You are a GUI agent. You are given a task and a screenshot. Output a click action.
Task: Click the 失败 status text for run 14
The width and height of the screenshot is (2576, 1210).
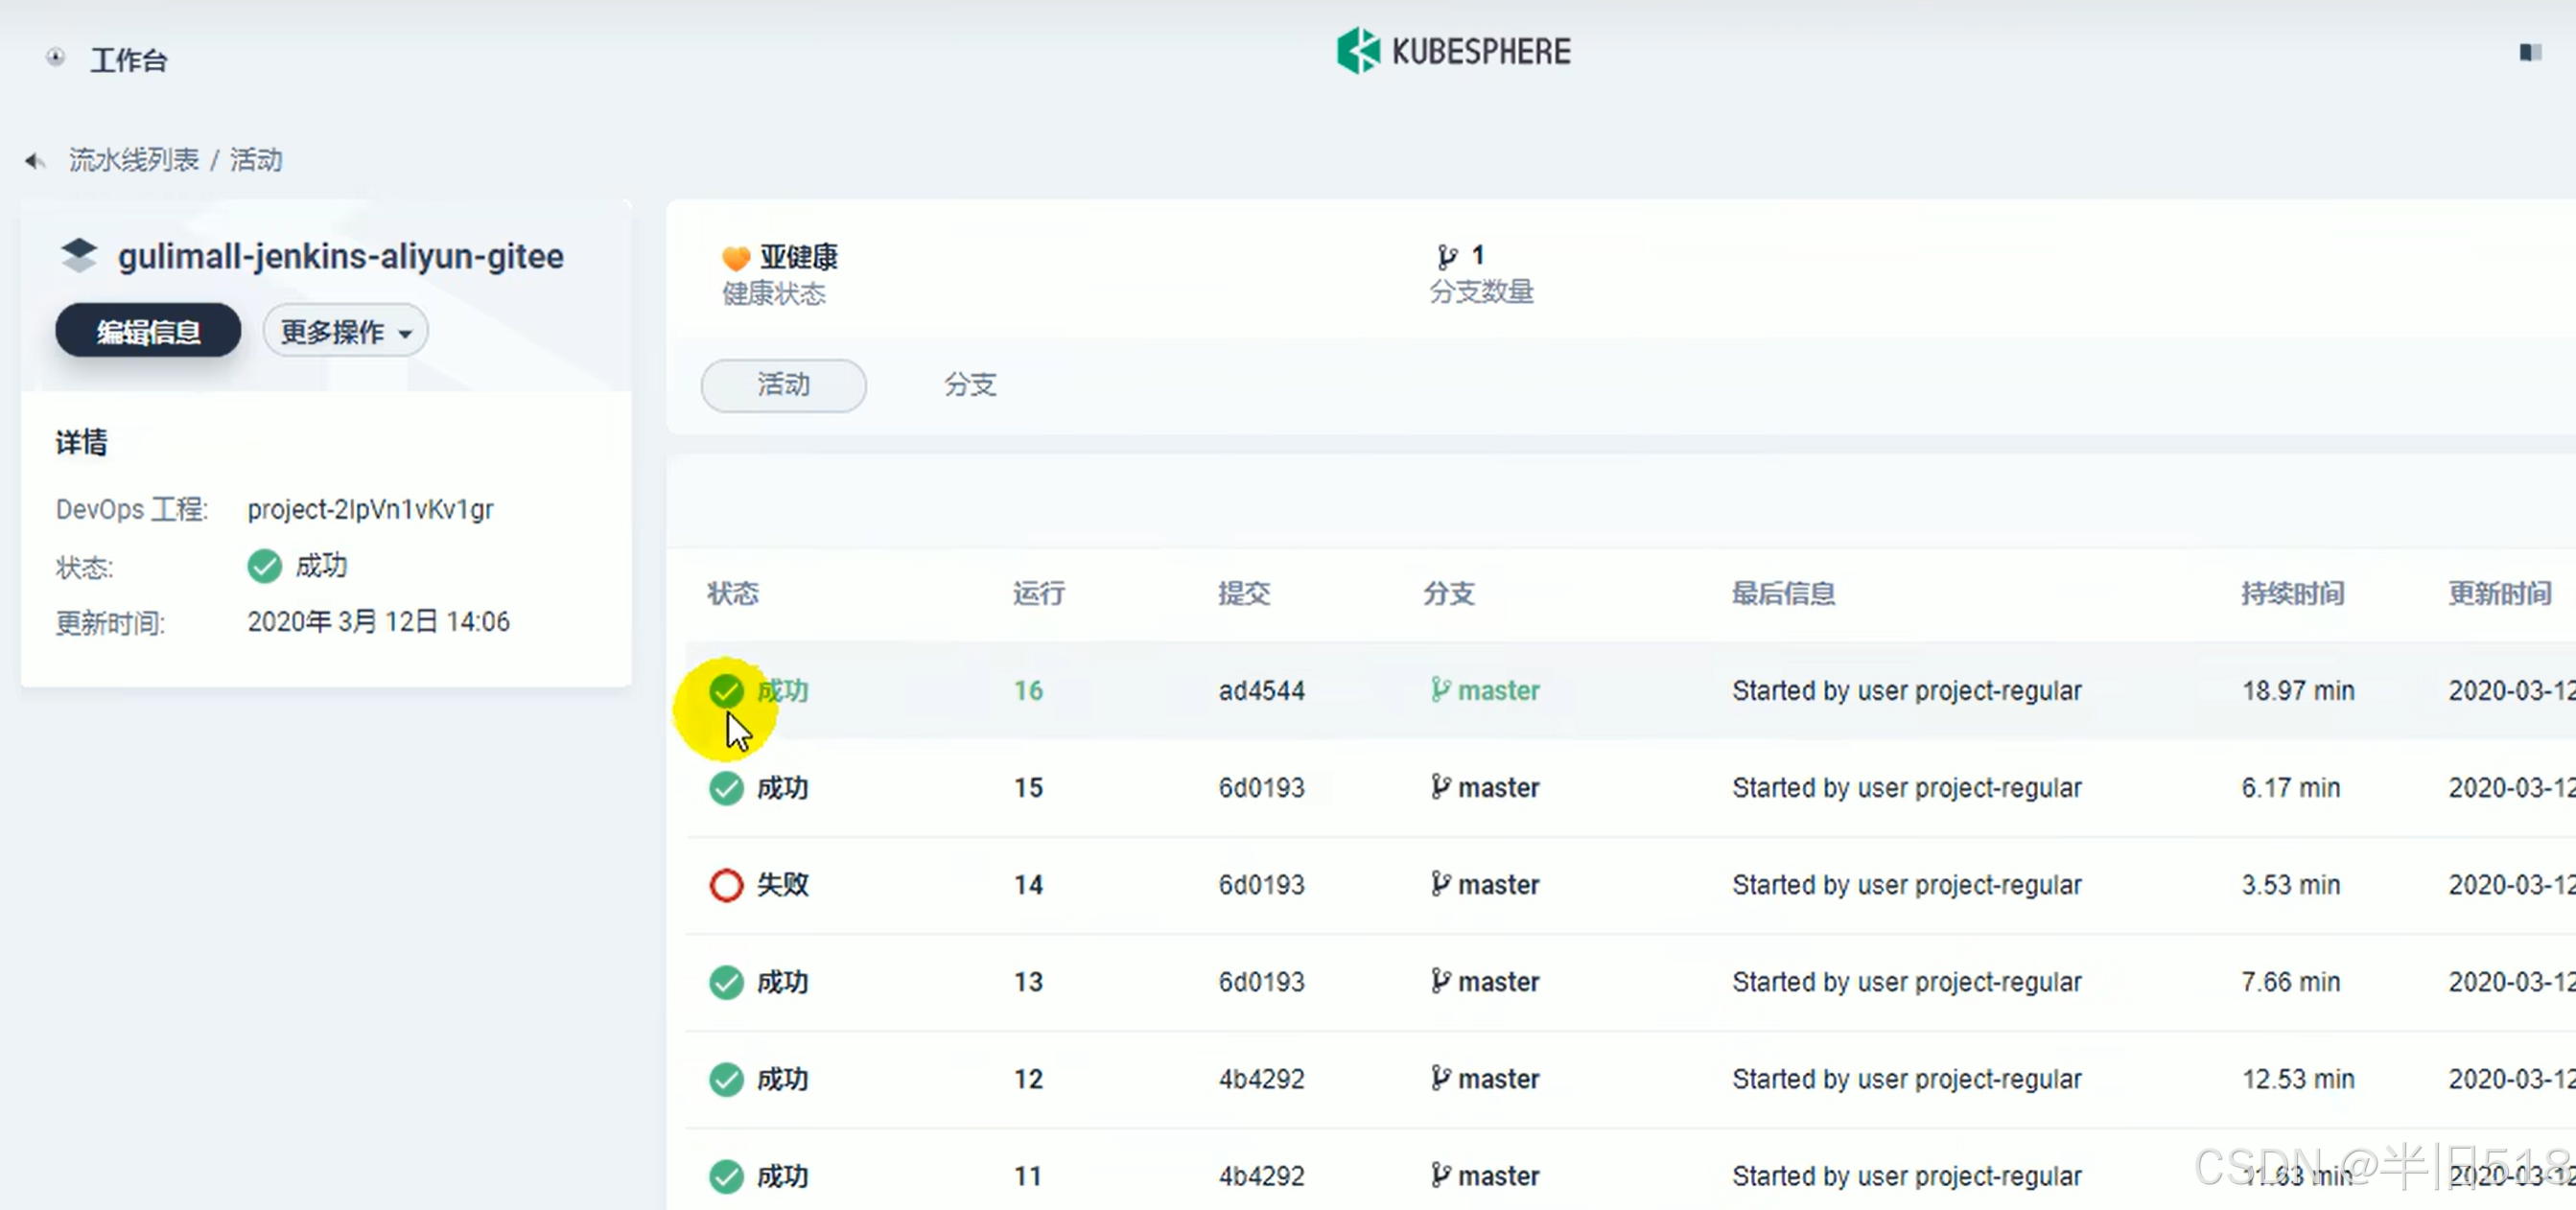click(783, 884)
